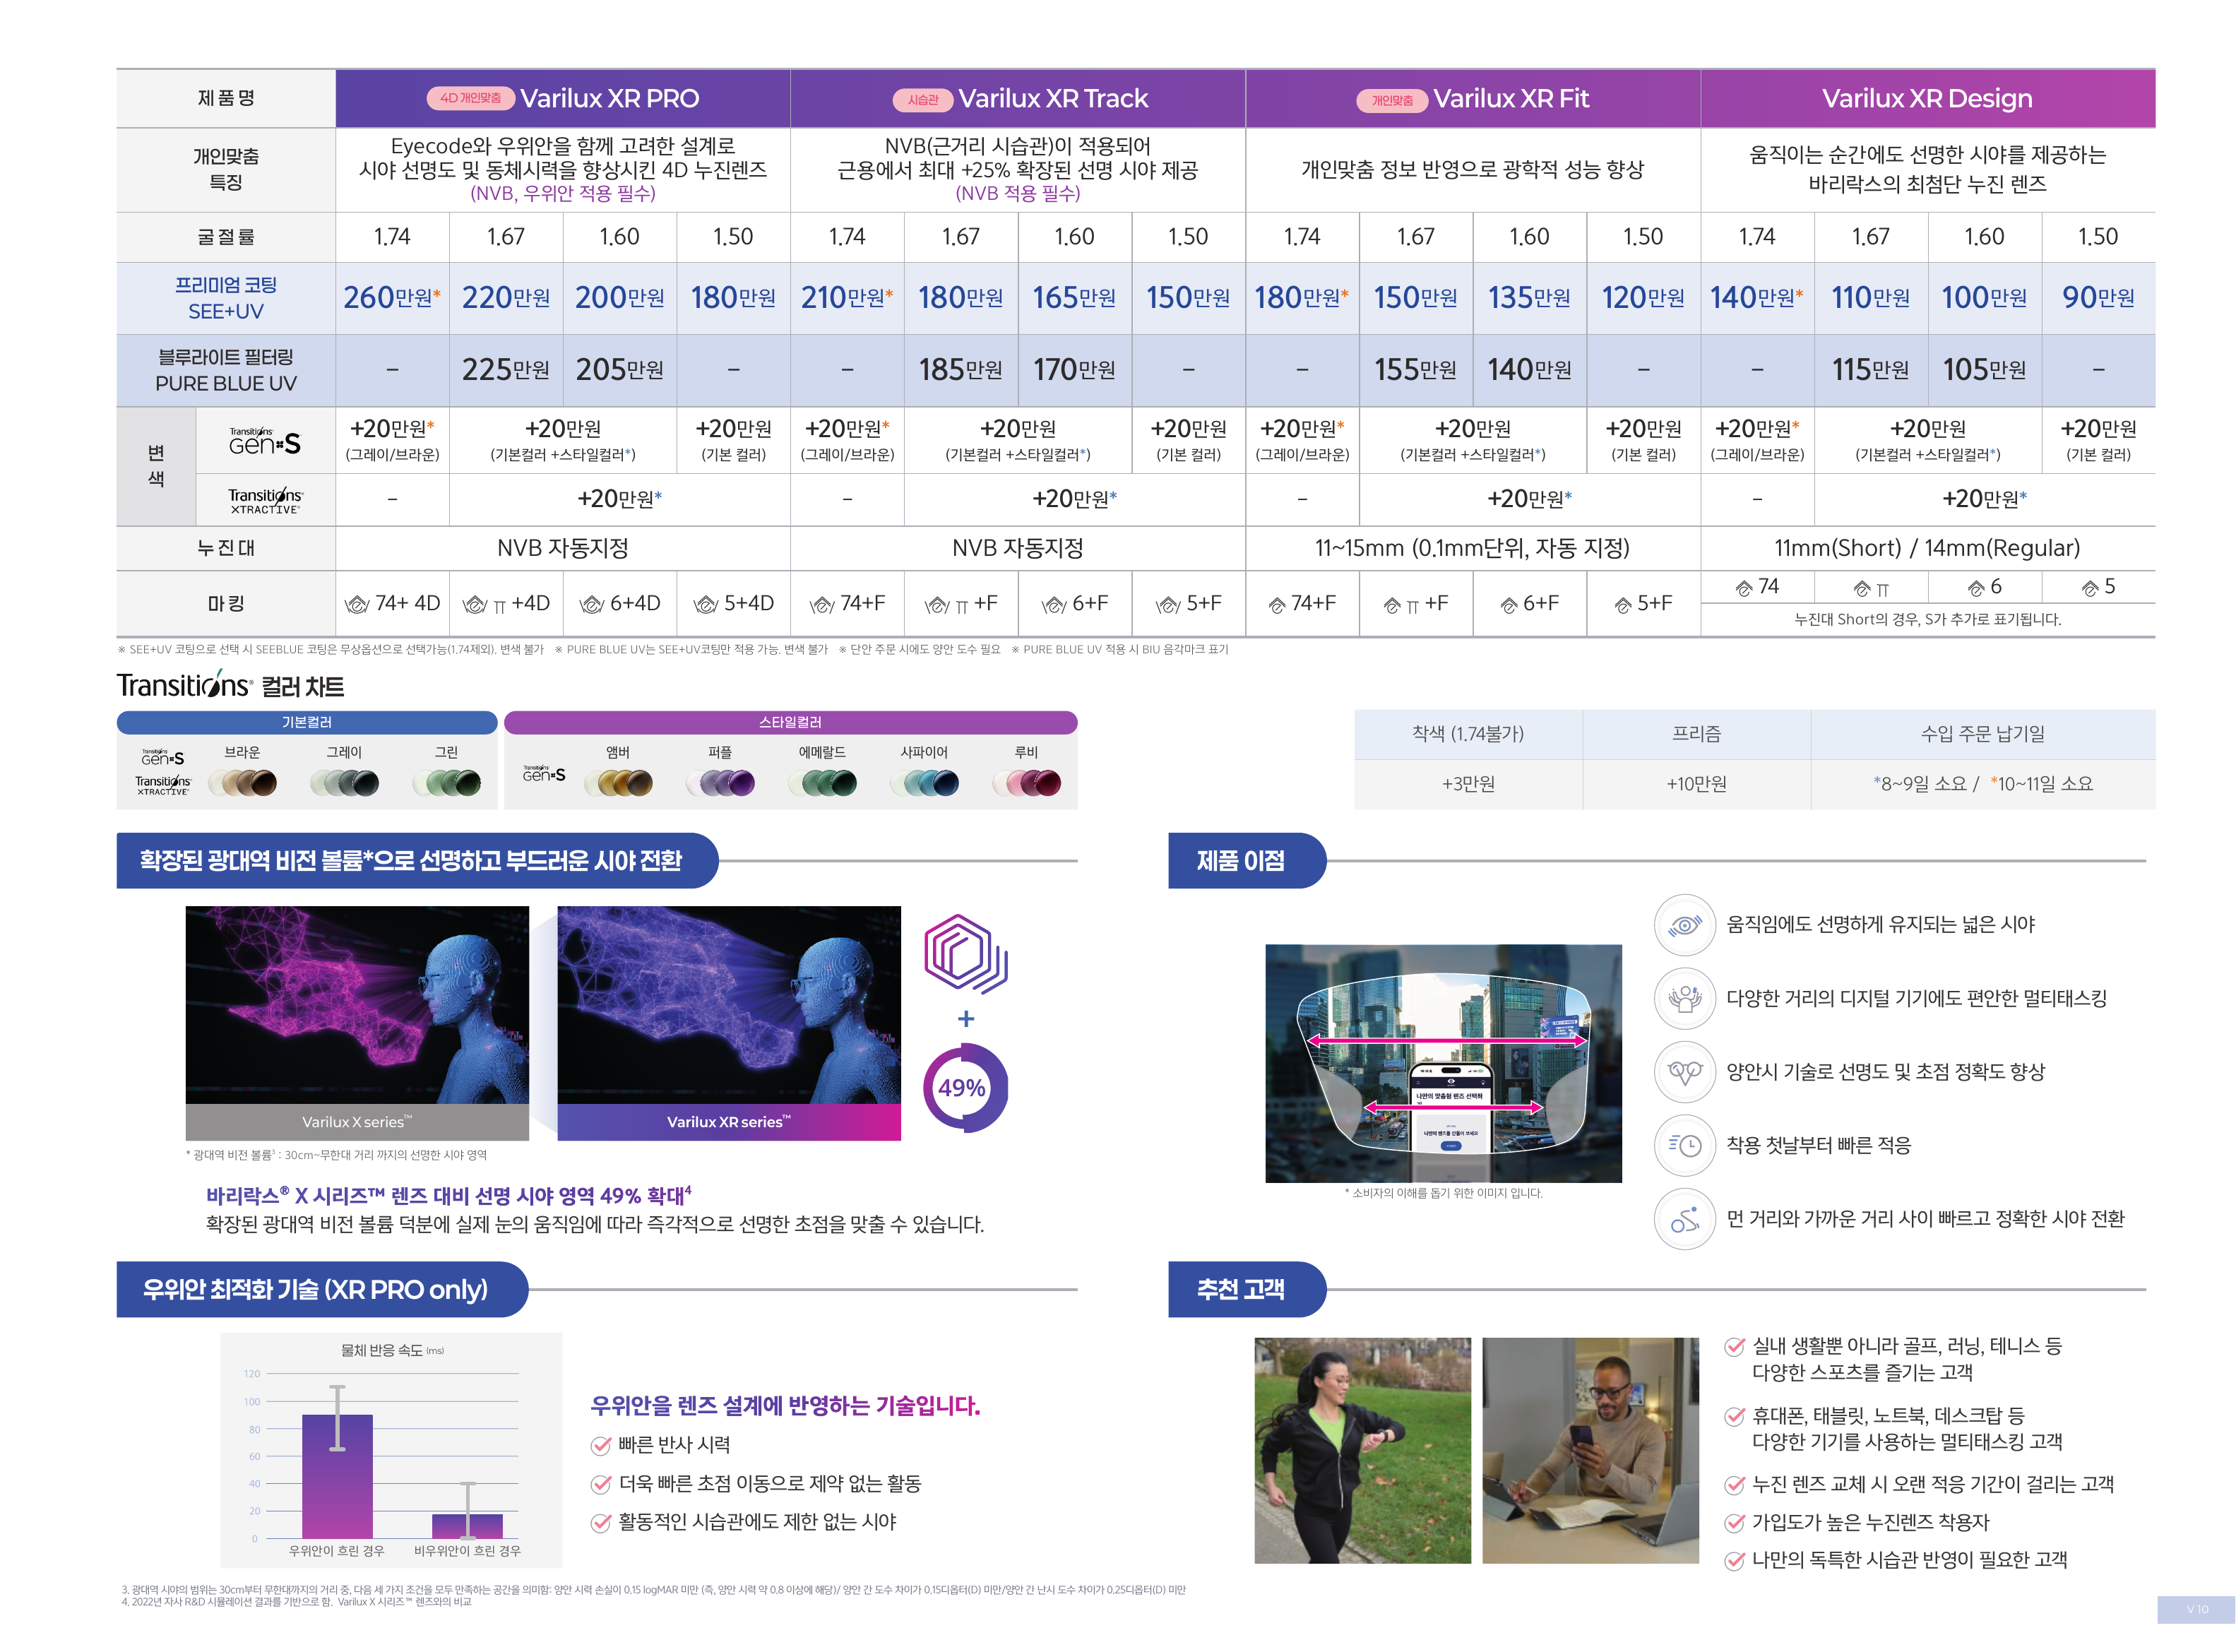Viewport: 2236px width, 1652px height.
Task: Click the 사파이어 lens color swatch
Action: 925,783
